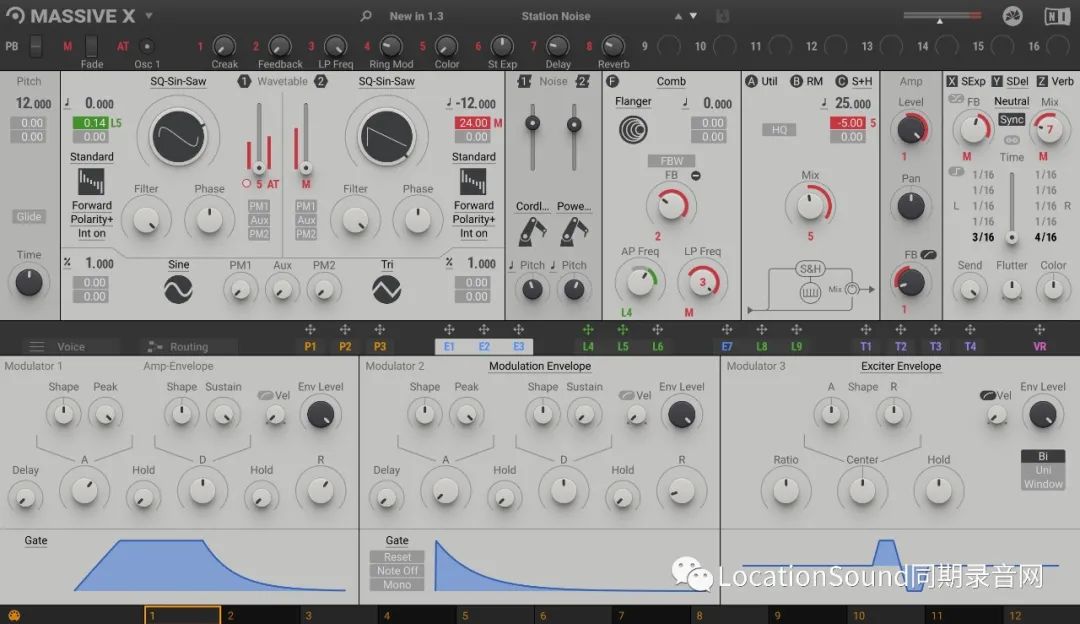Click the Note Off gate button

click(397, 571)
